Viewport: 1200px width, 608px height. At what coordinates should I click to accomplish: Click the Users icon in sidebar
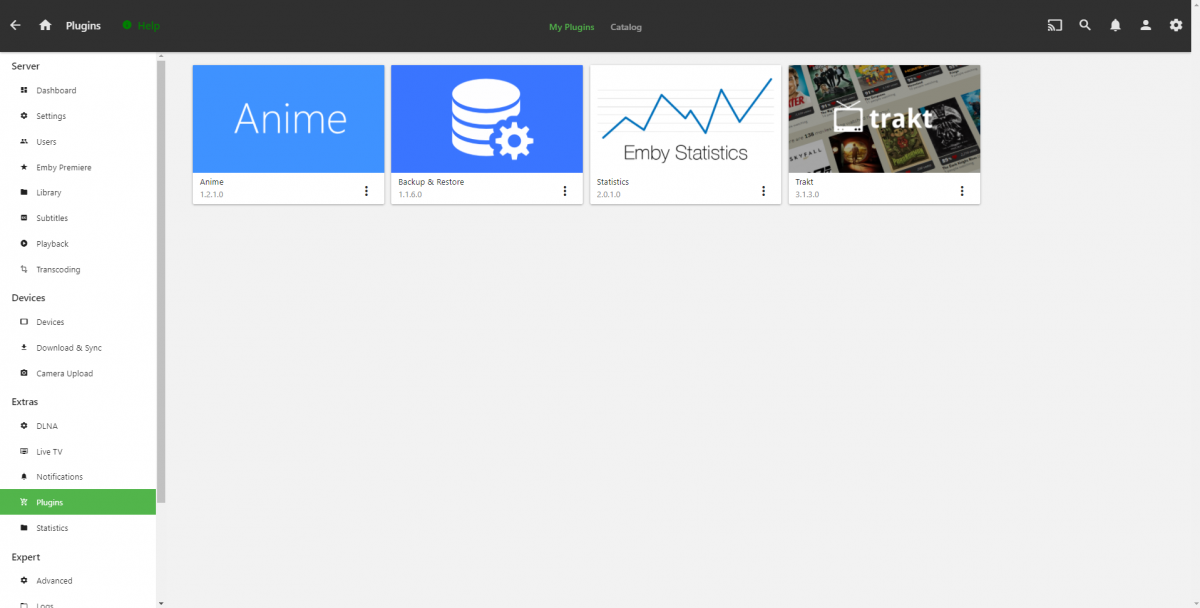tap(24, 142)
